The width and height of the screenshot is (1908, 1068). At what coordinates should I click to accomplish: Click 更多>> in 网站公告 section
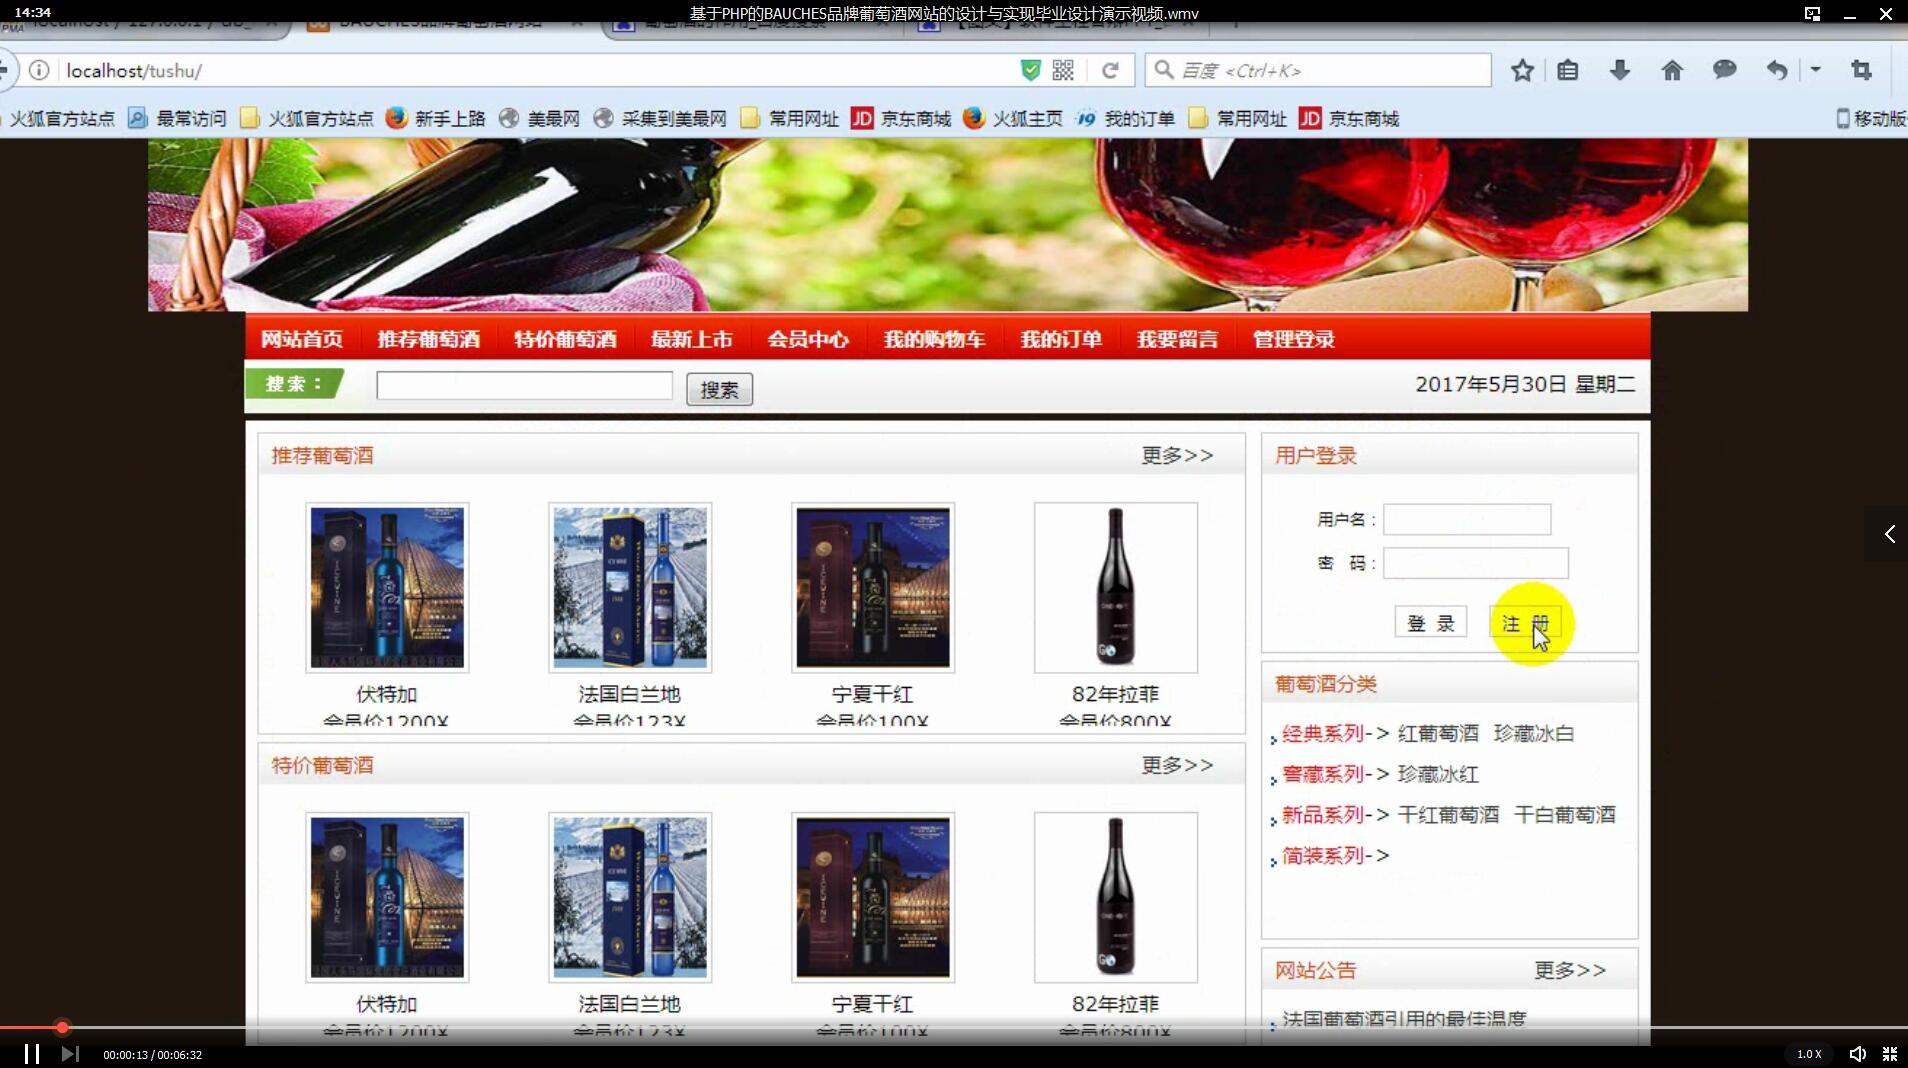click(1571, 970)
